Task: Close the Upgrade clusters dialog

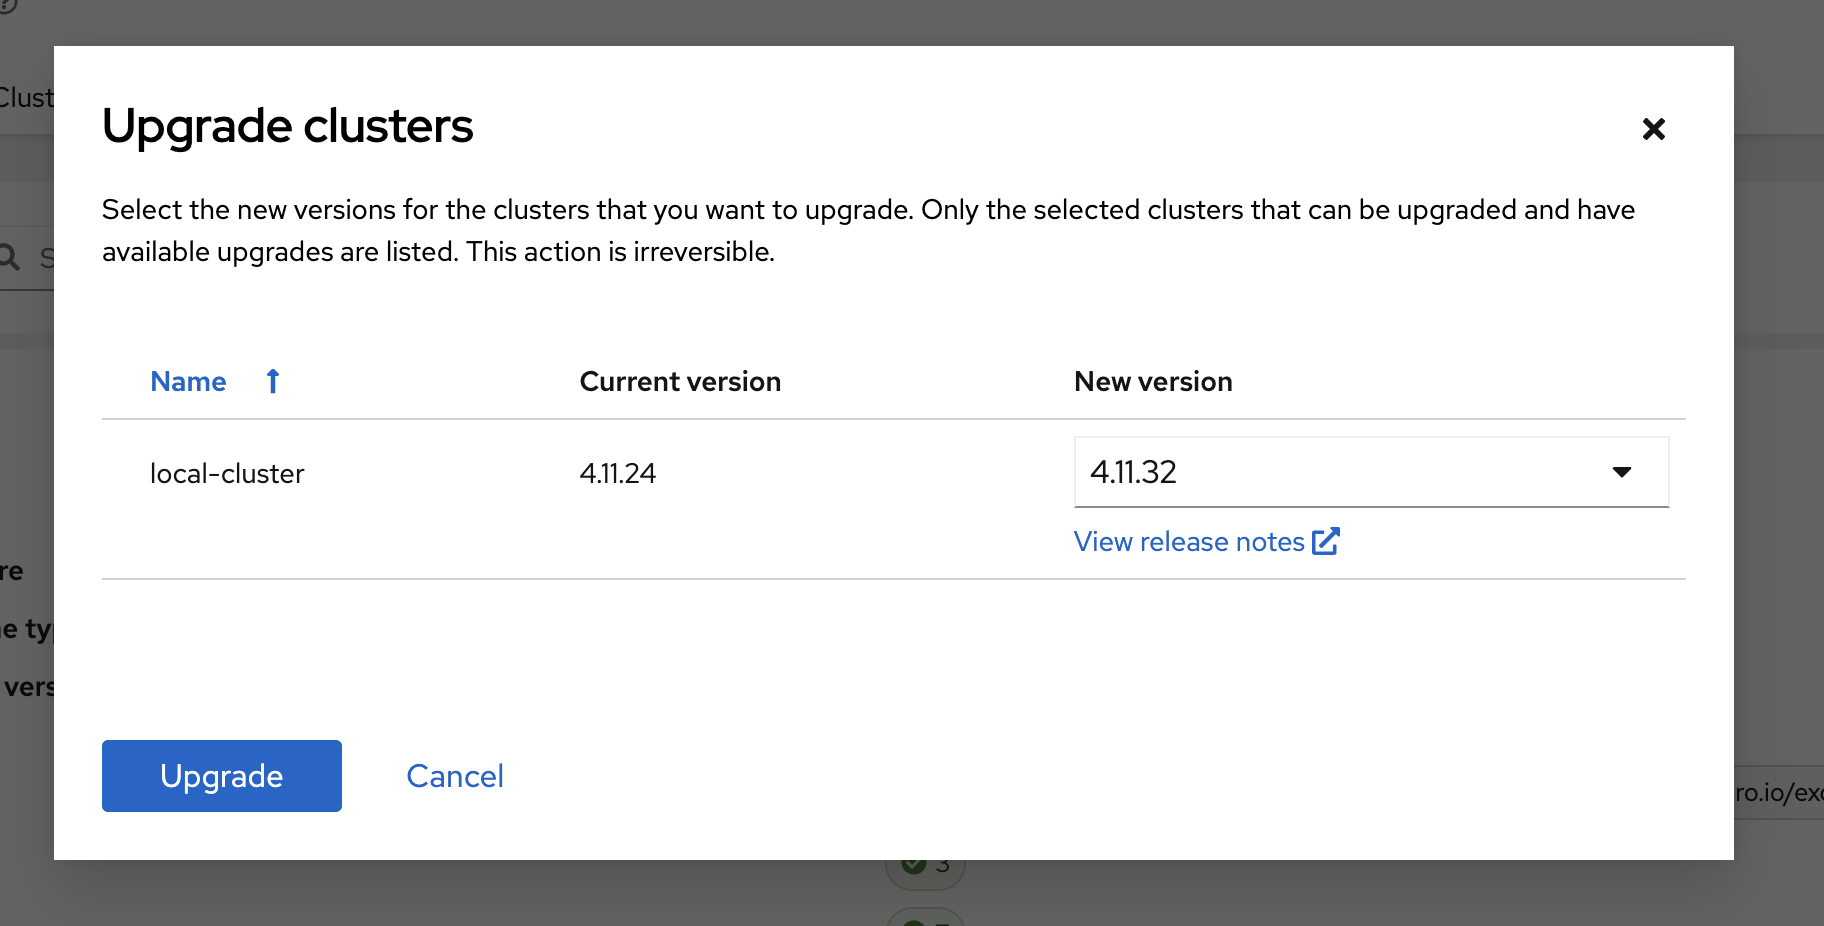Action: (x=1653, y=129)
